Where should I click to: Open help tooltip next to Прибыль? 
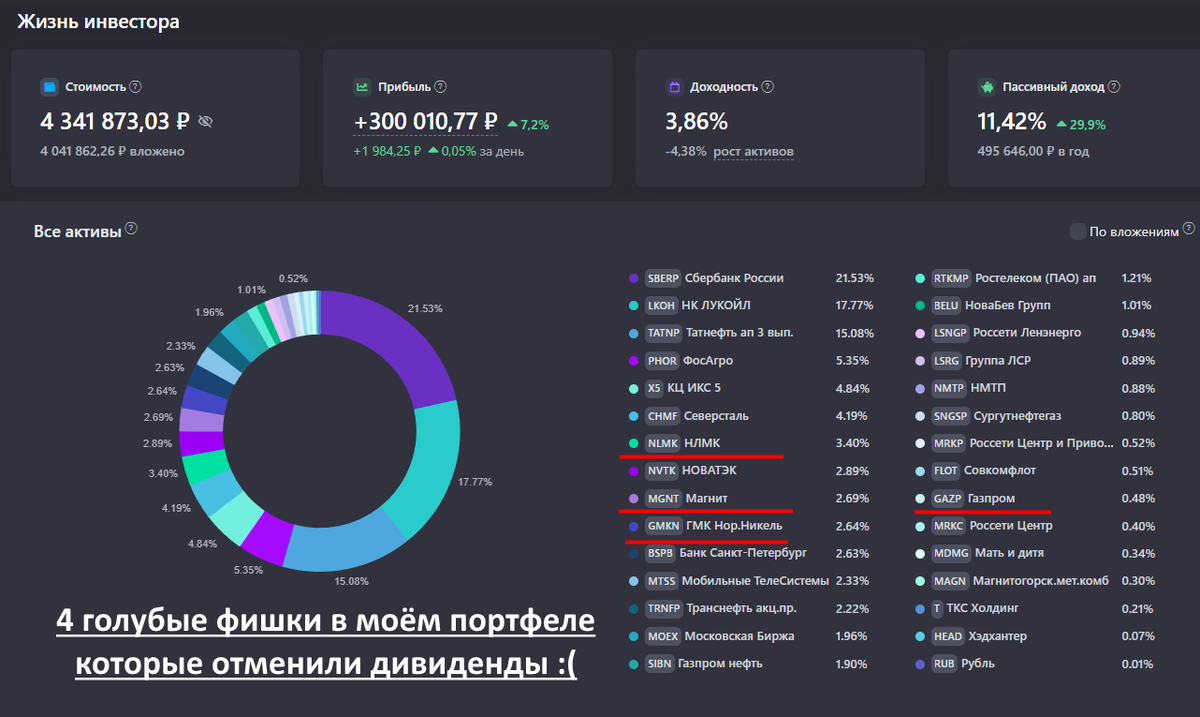pos(441,87)
